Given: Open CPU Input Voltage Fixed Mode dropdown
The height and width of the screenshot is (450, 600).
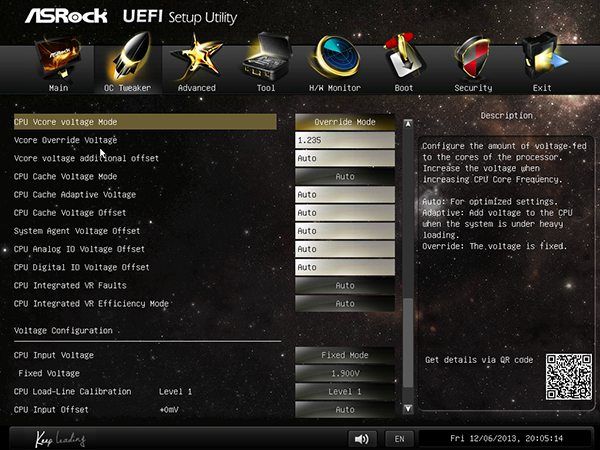Looking at the screenshot, I should [x=345, y=355].
